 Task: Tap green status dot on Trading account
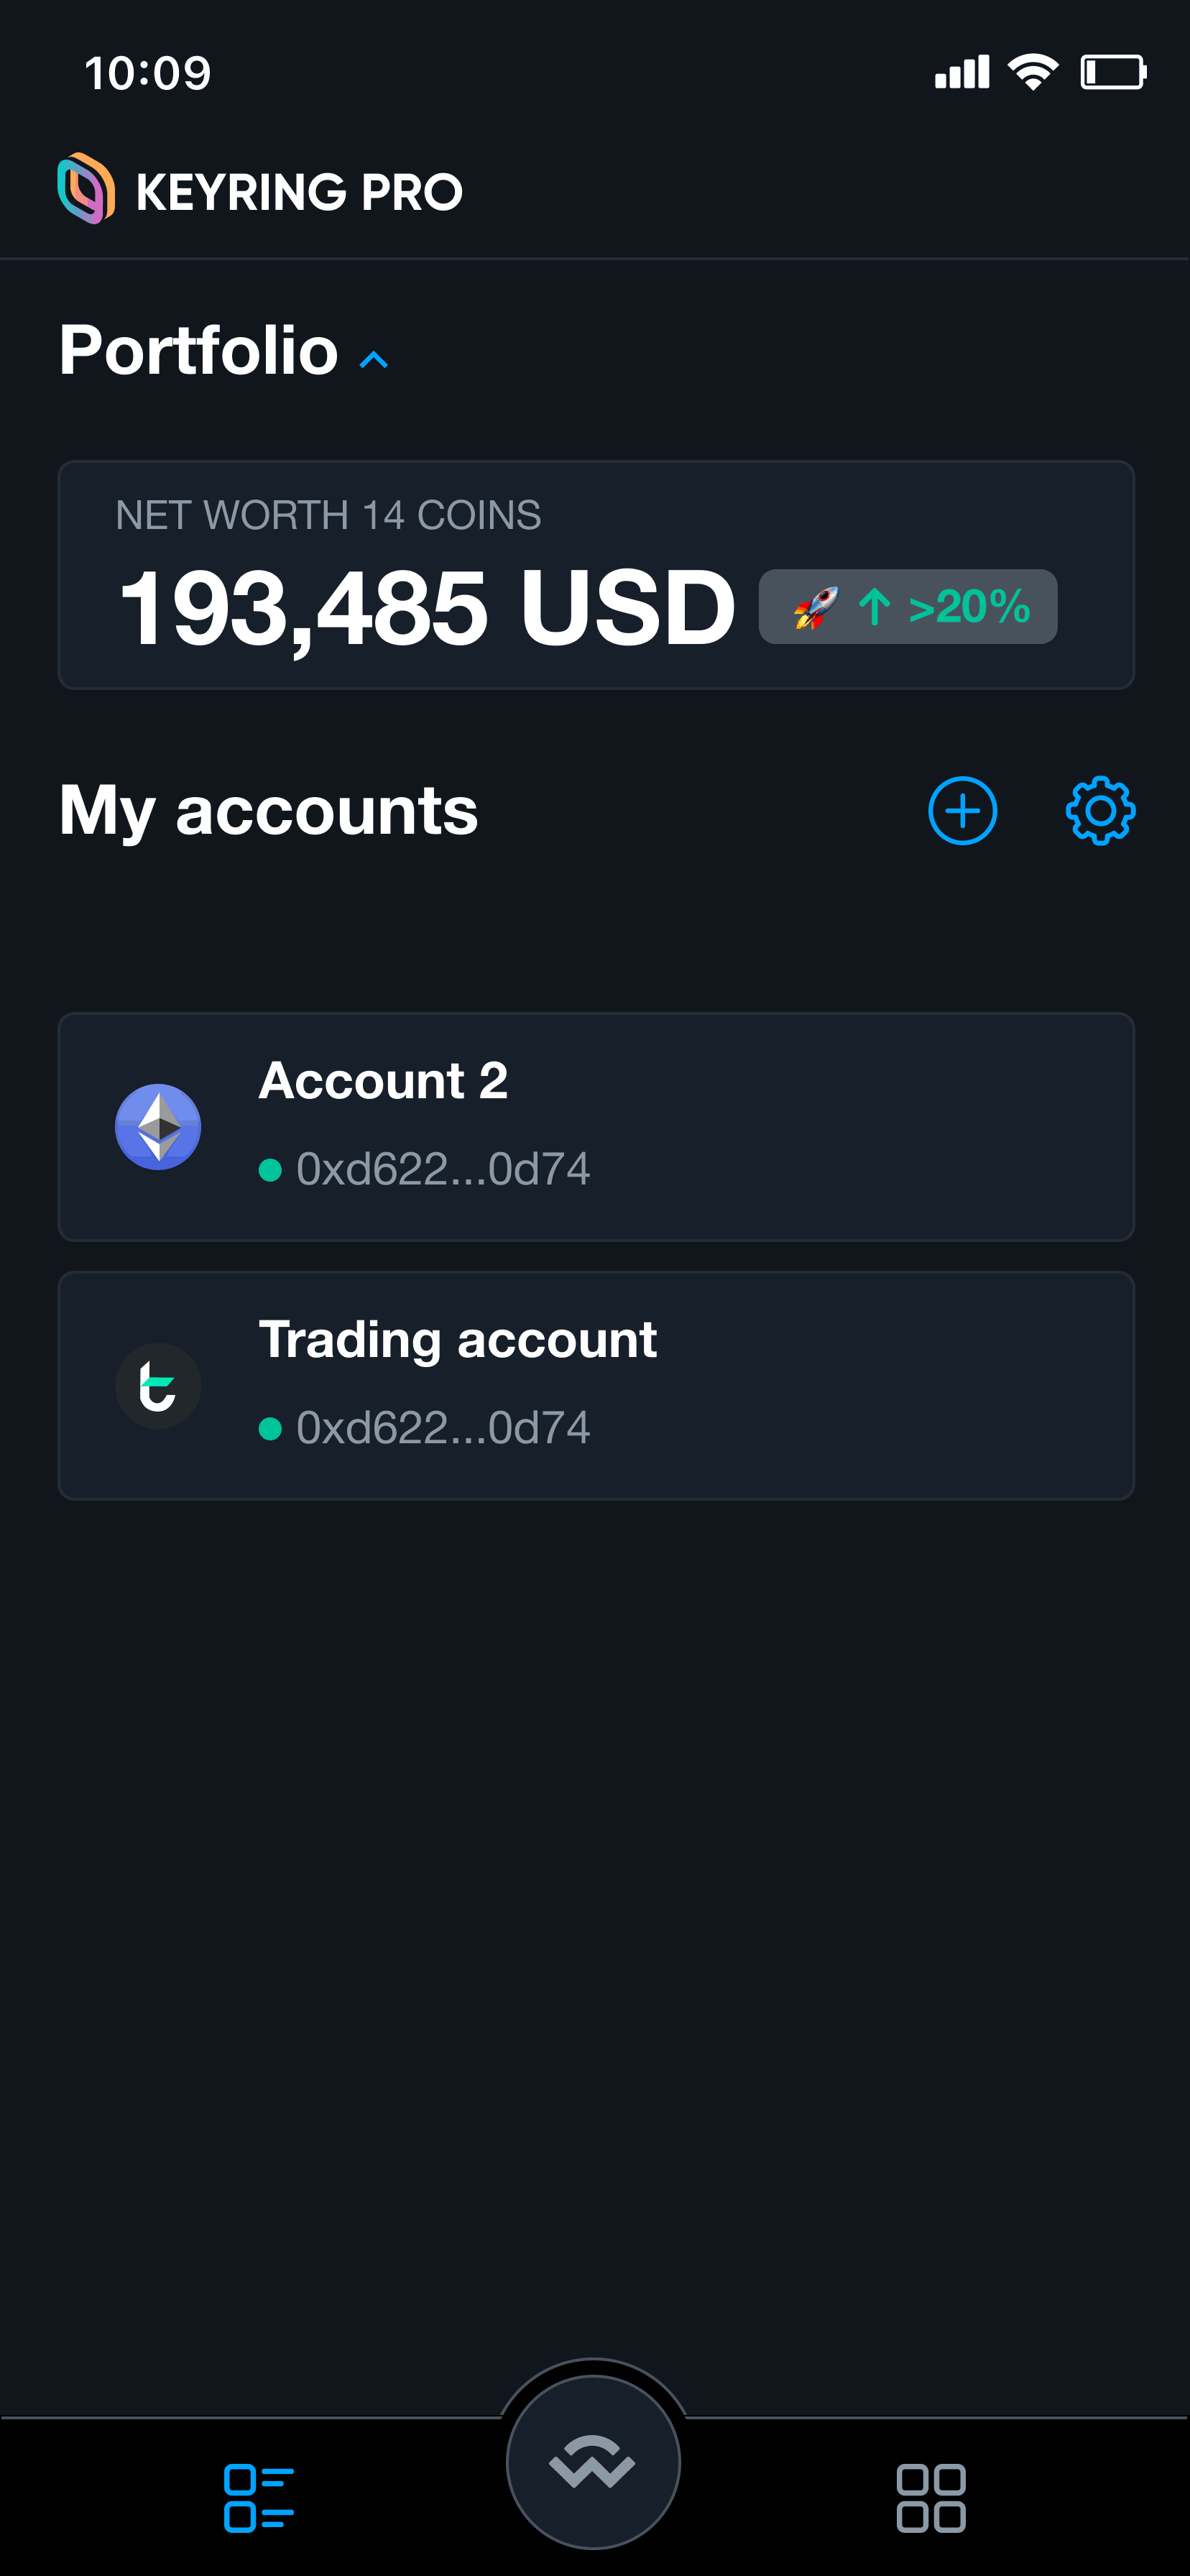coord(270,1428)
